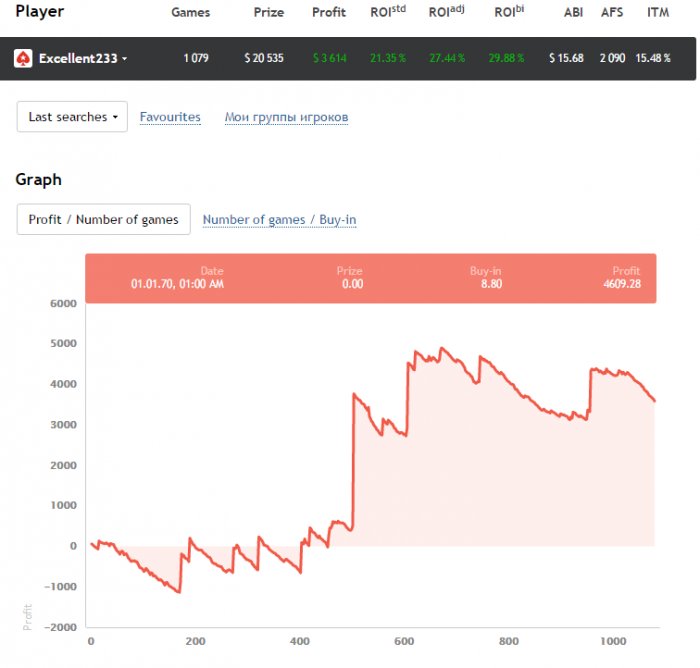Viewport: 700px width, 668px height.
Task: Click the ITM column header
Action: (658, 13)
